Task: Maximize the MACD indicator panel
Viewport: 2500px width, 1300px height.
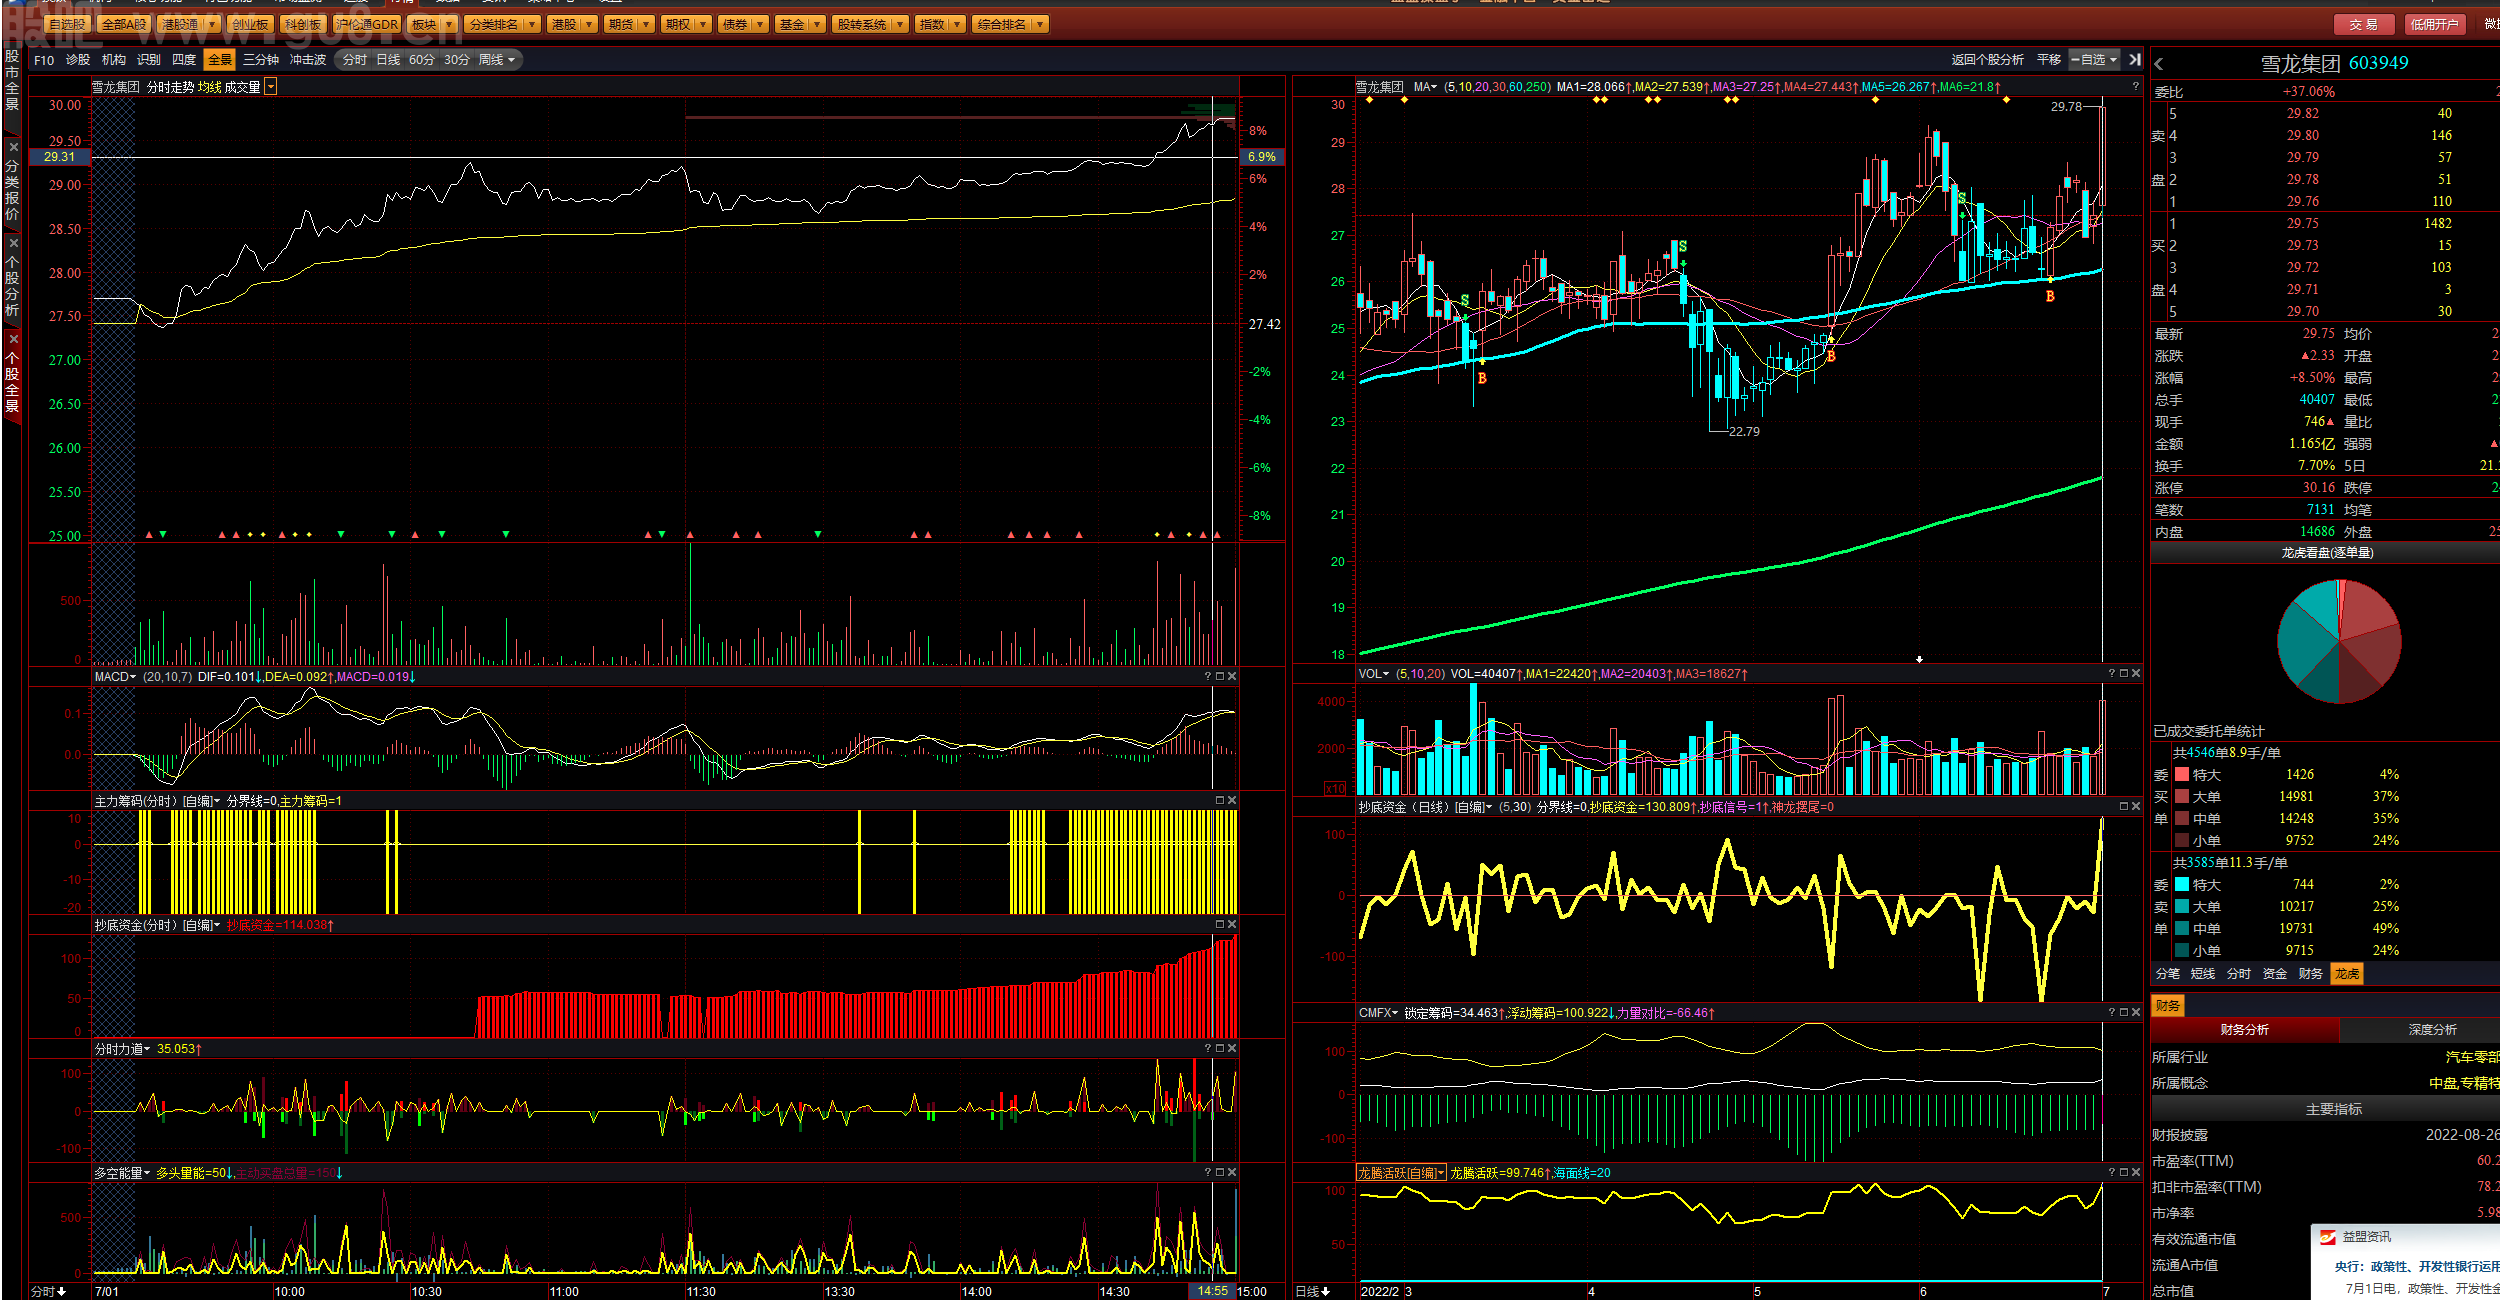Action: tap(1220, 677)
